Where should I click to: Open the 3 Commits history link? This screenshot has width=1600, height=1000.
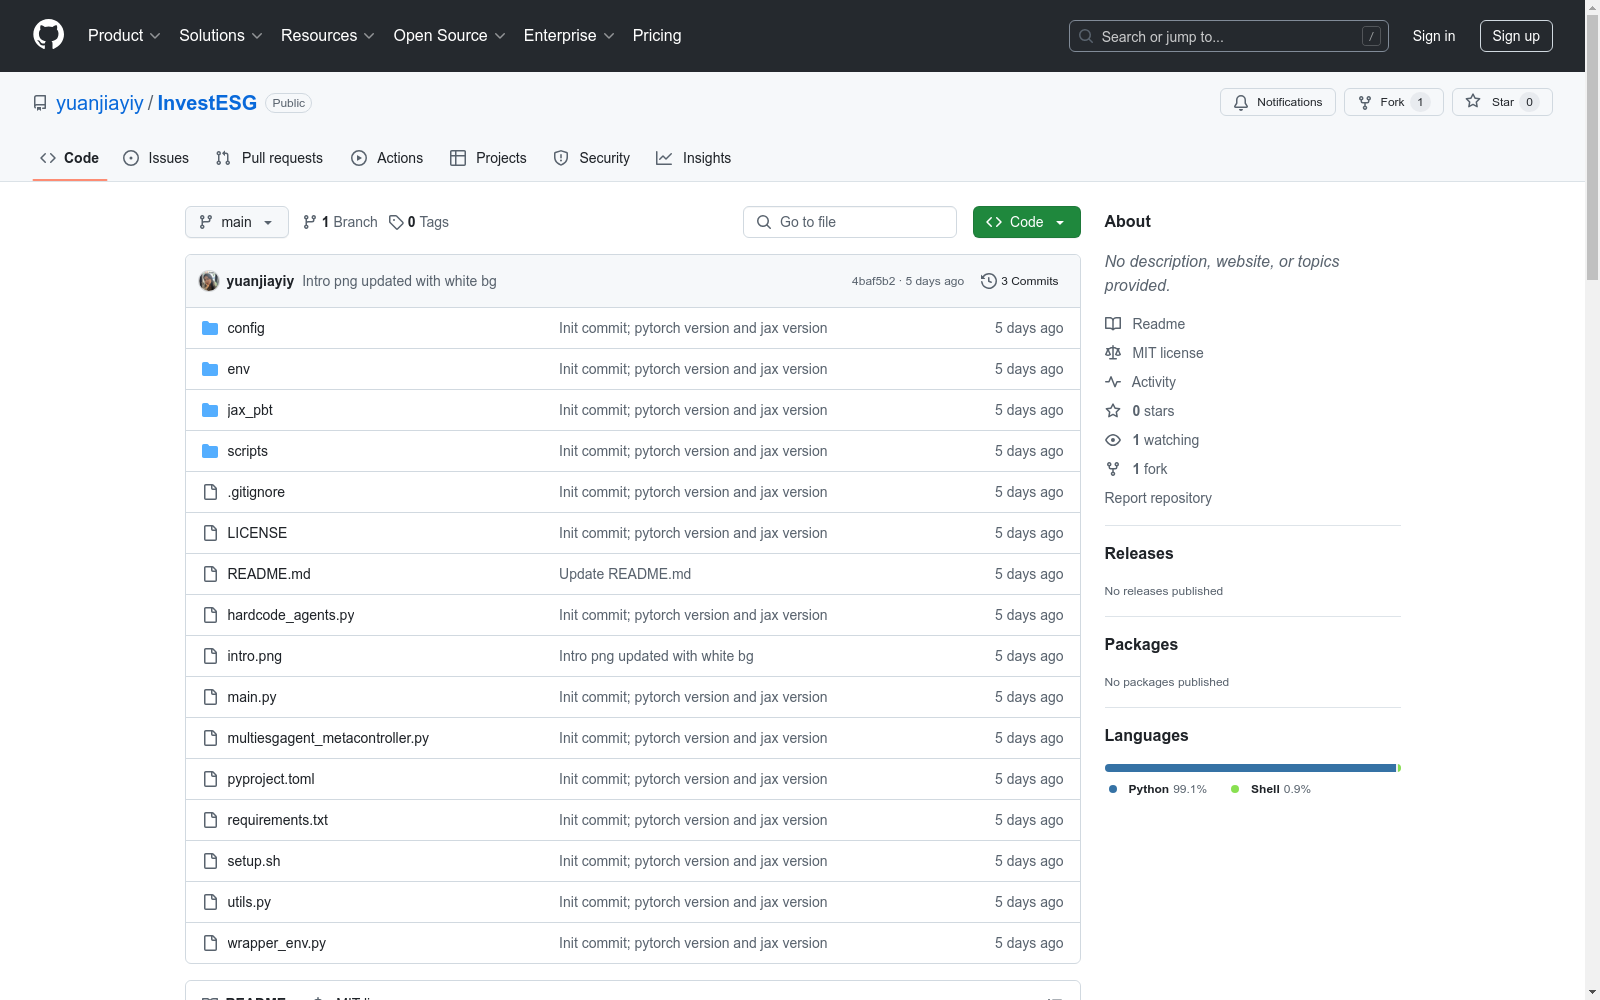pyautogui.click(x=1020, y=281)
